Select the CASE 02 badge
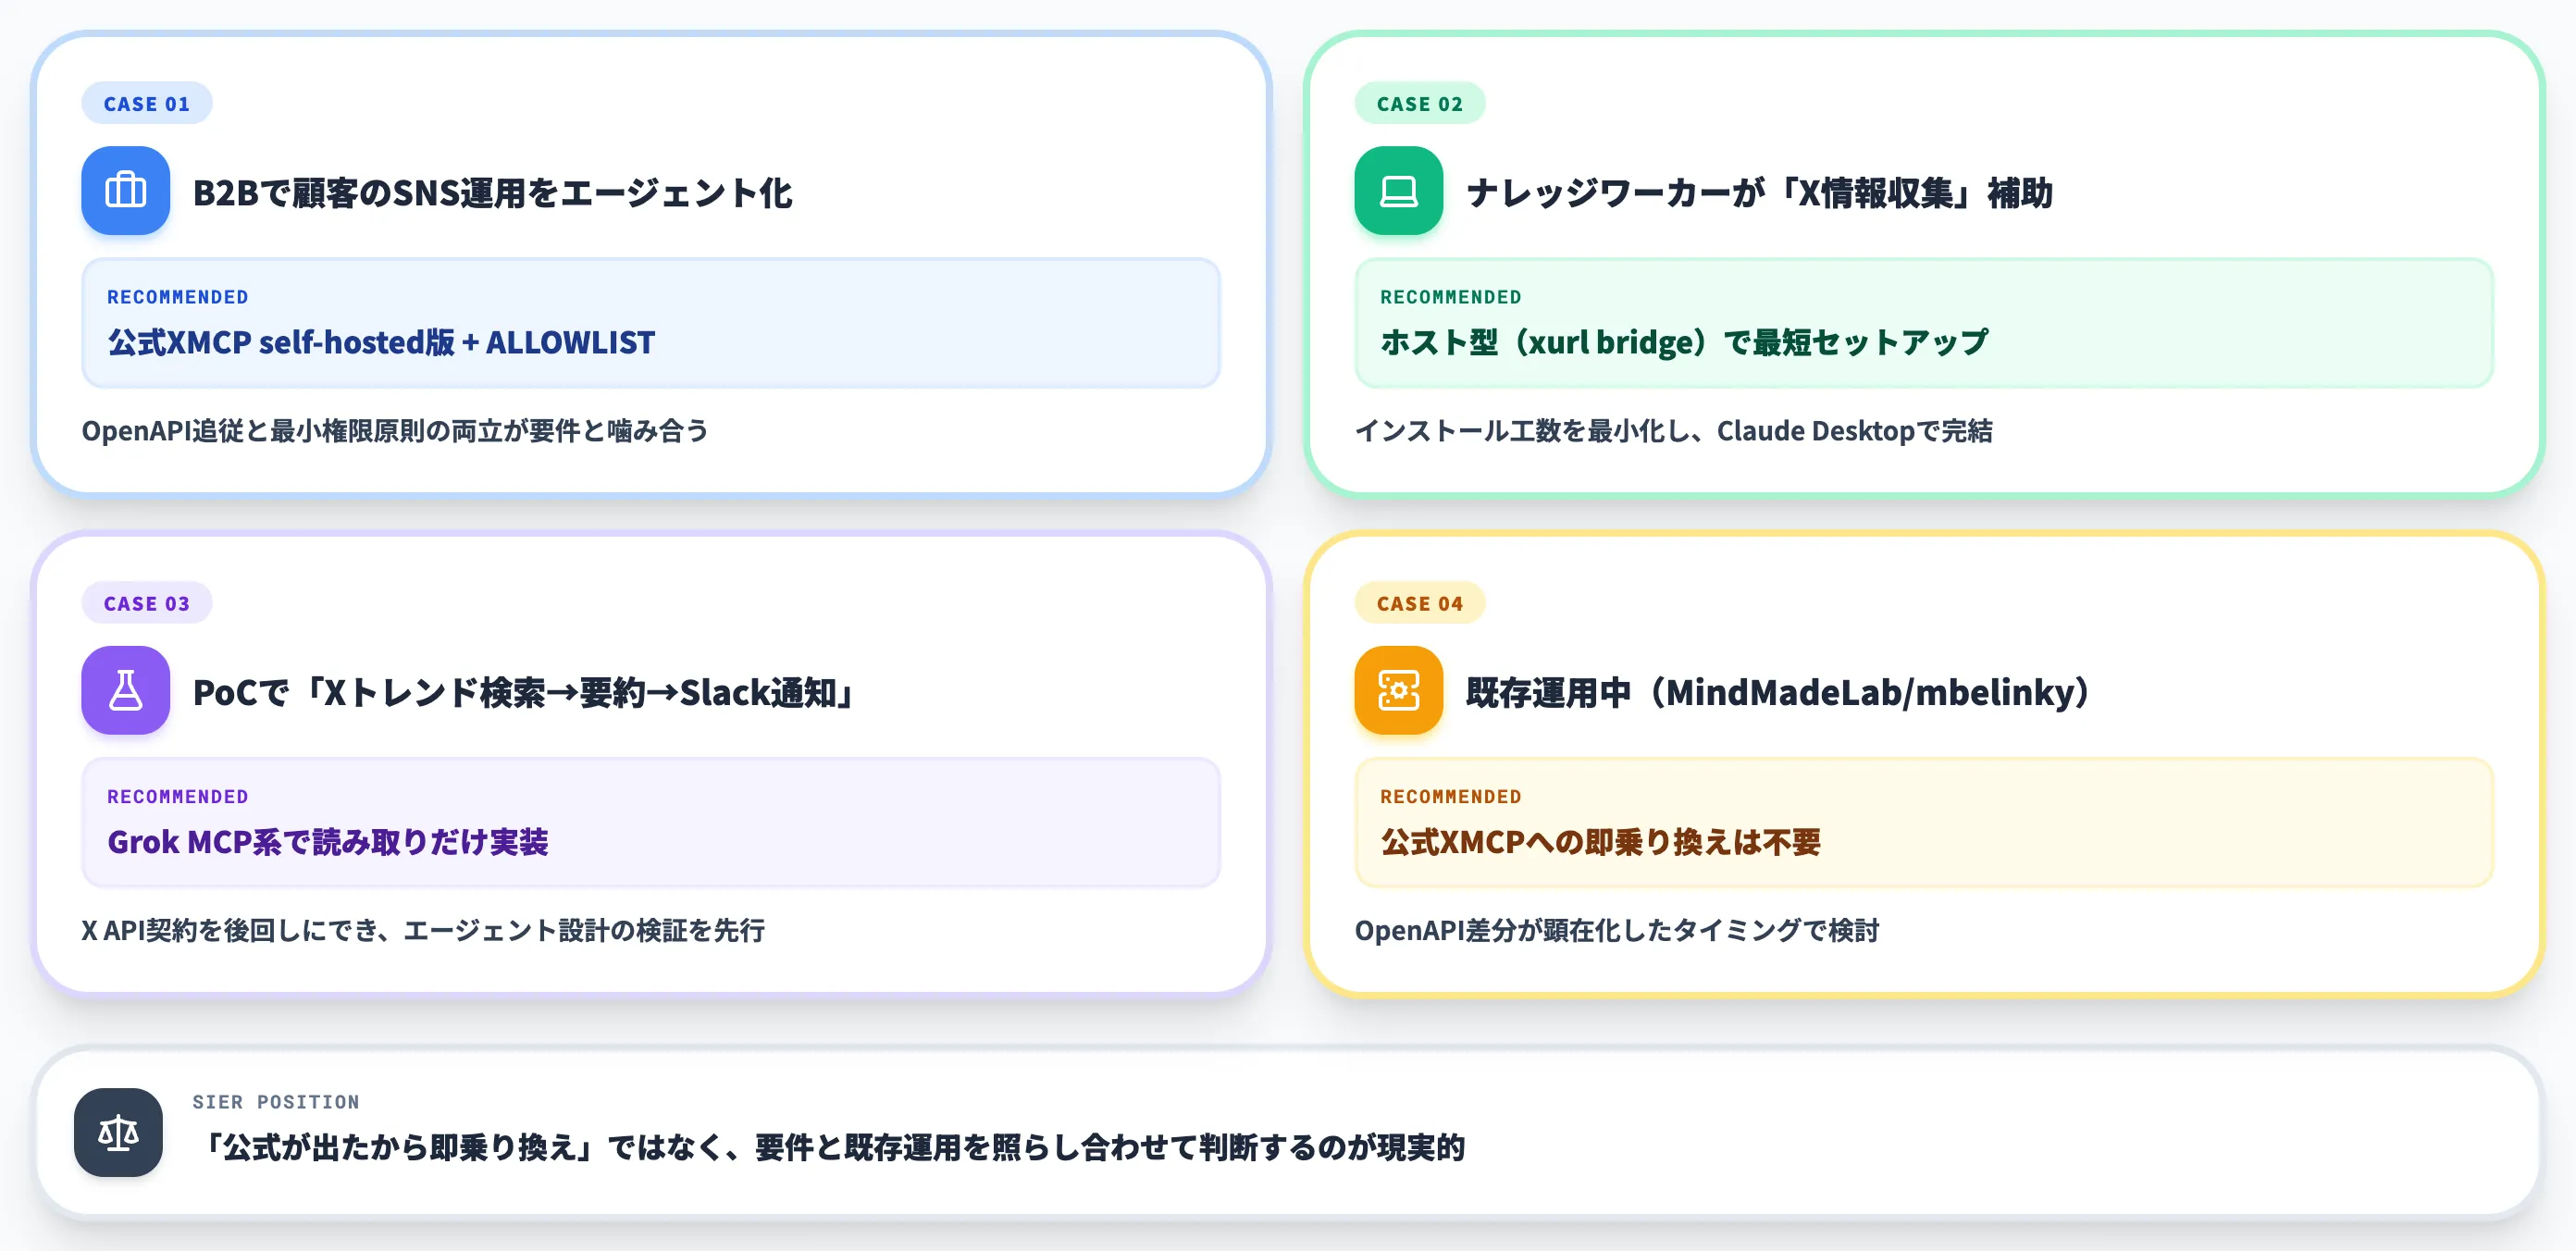Screen dimensions: 2576x1251 tap(1419, 103)
